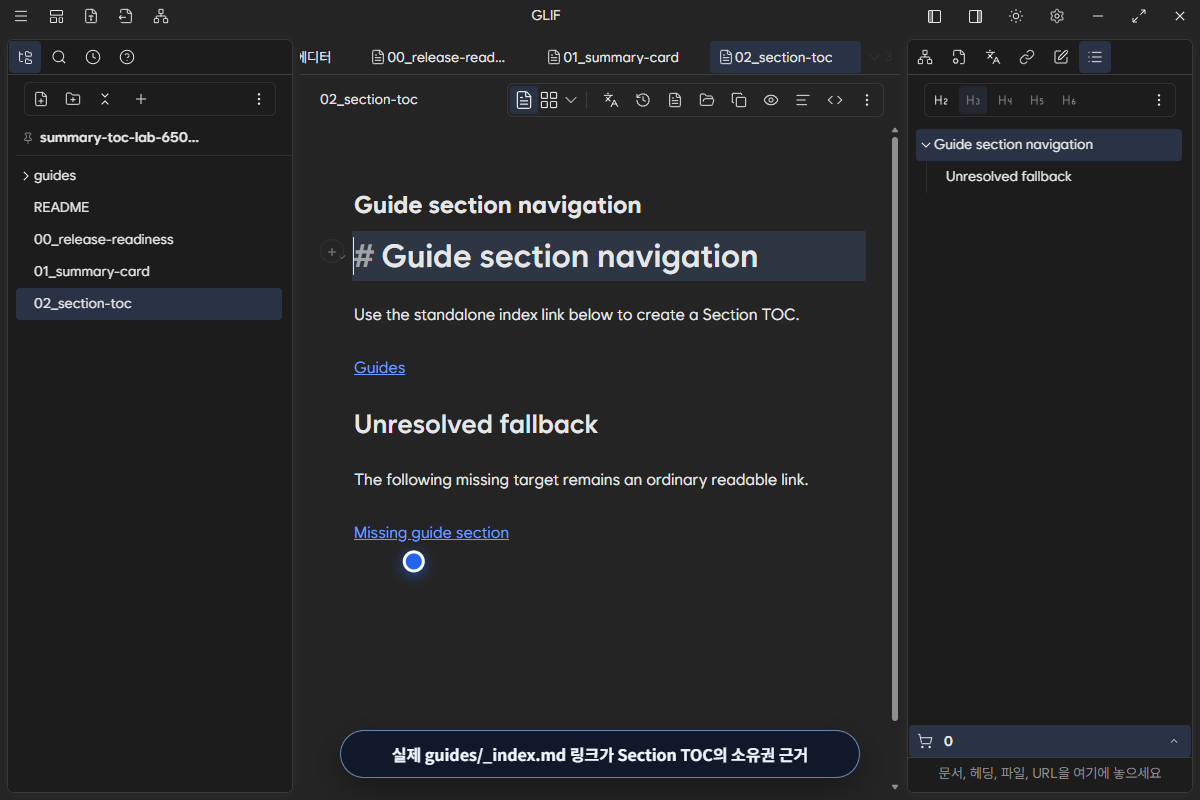Open the help question-mark icon
1200x800 pixels.
pos(127,57)
